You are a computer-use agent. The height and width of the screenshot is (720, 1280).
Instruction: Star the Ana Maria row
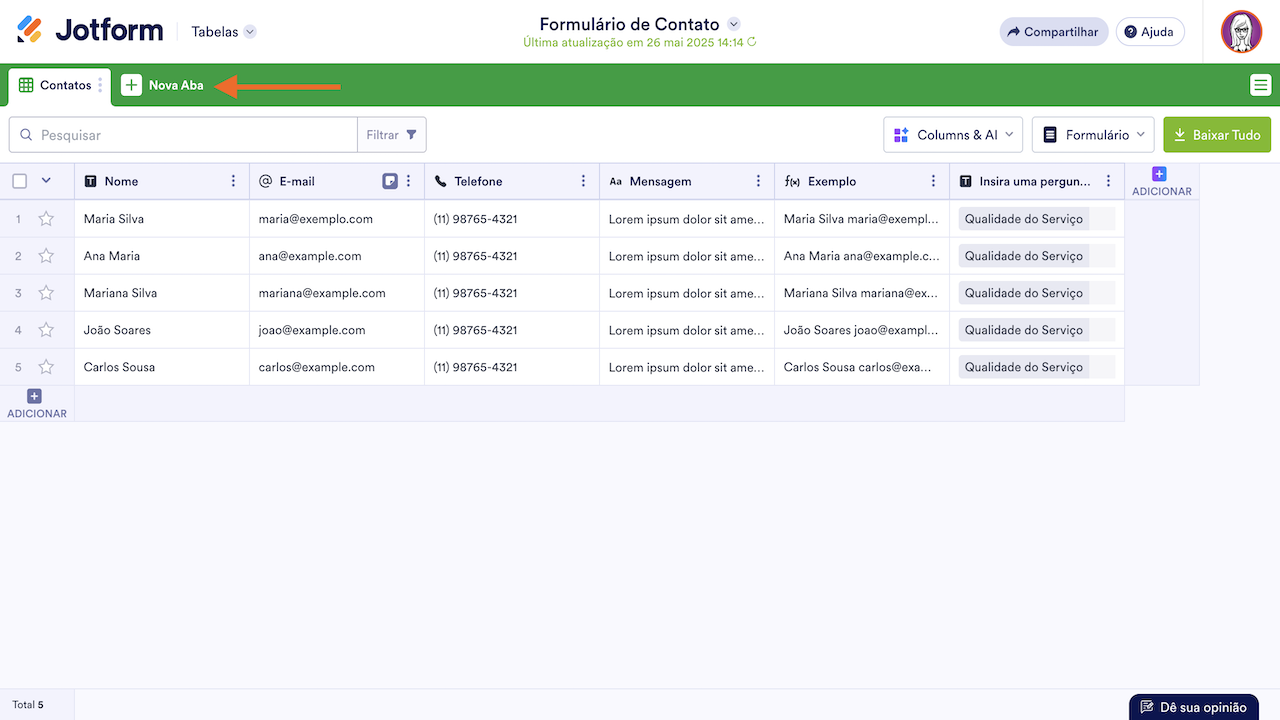point(46,256)
